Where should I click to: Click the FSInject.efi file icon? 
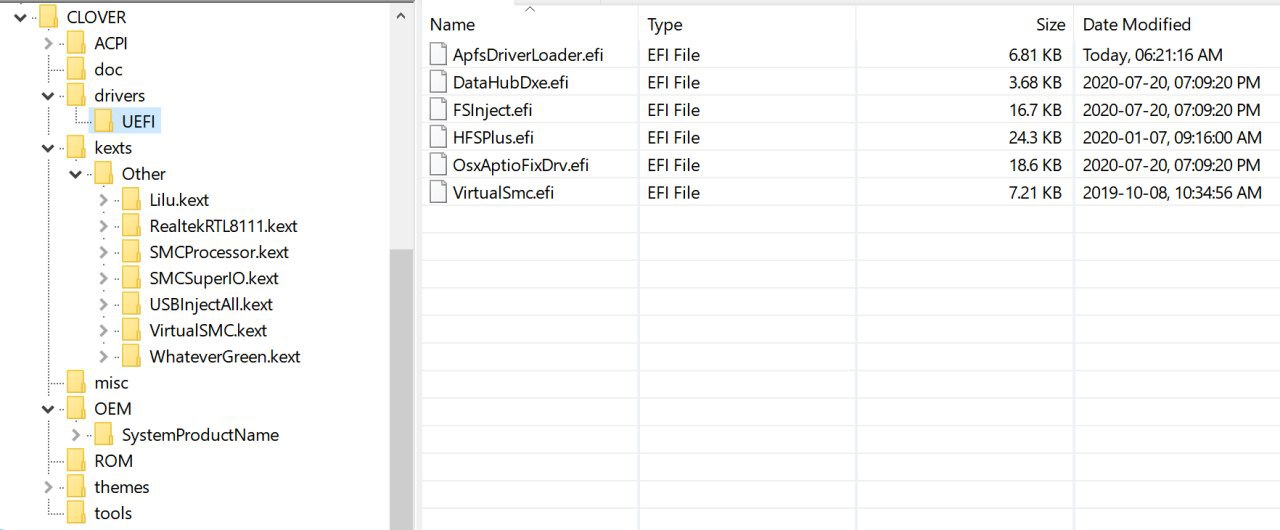[438, 110]
